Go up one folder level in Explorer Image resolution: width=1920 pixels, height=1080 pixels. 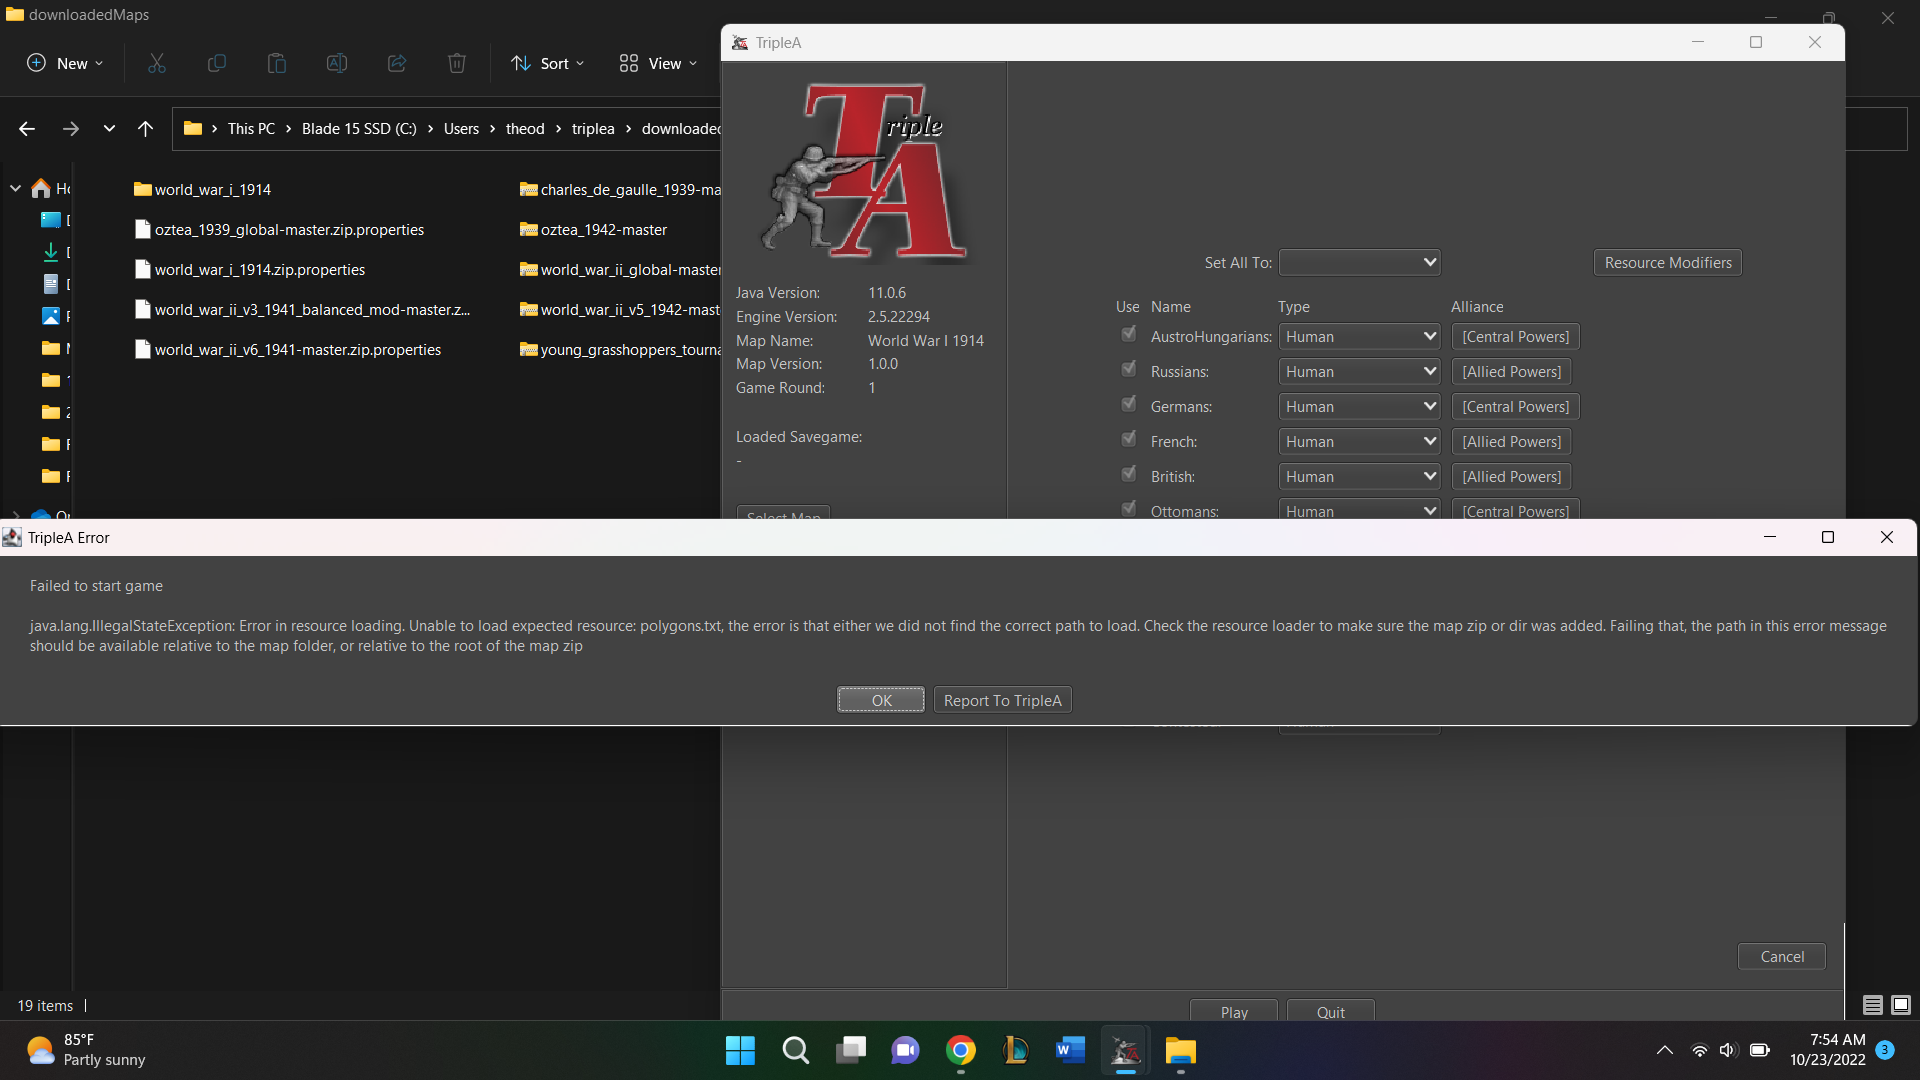[x=146, y=128]
